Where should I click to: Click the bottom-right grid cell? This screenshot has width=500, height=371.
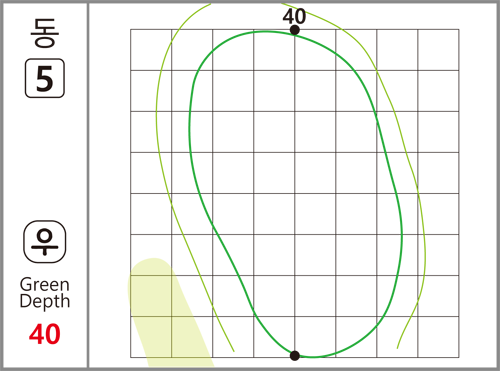point(438,337)
